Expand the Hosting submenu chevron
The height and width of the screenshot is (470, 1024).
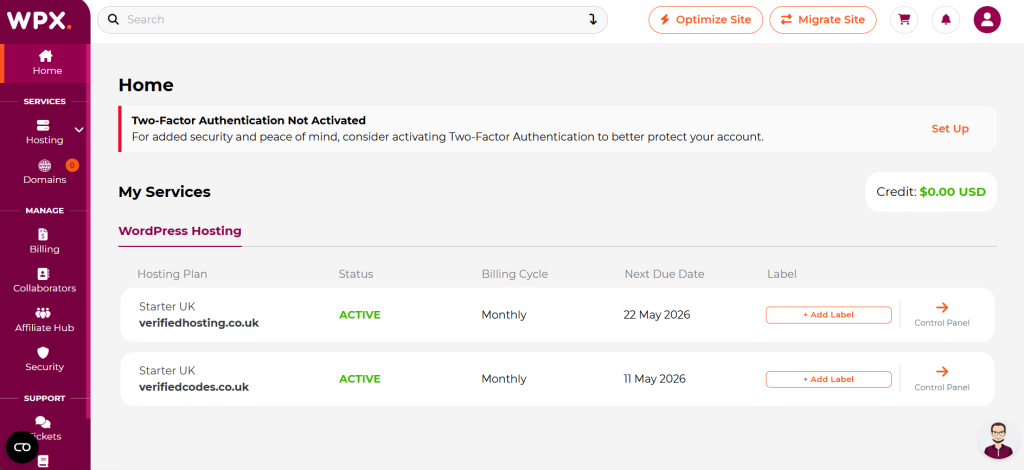click(79, 130)
